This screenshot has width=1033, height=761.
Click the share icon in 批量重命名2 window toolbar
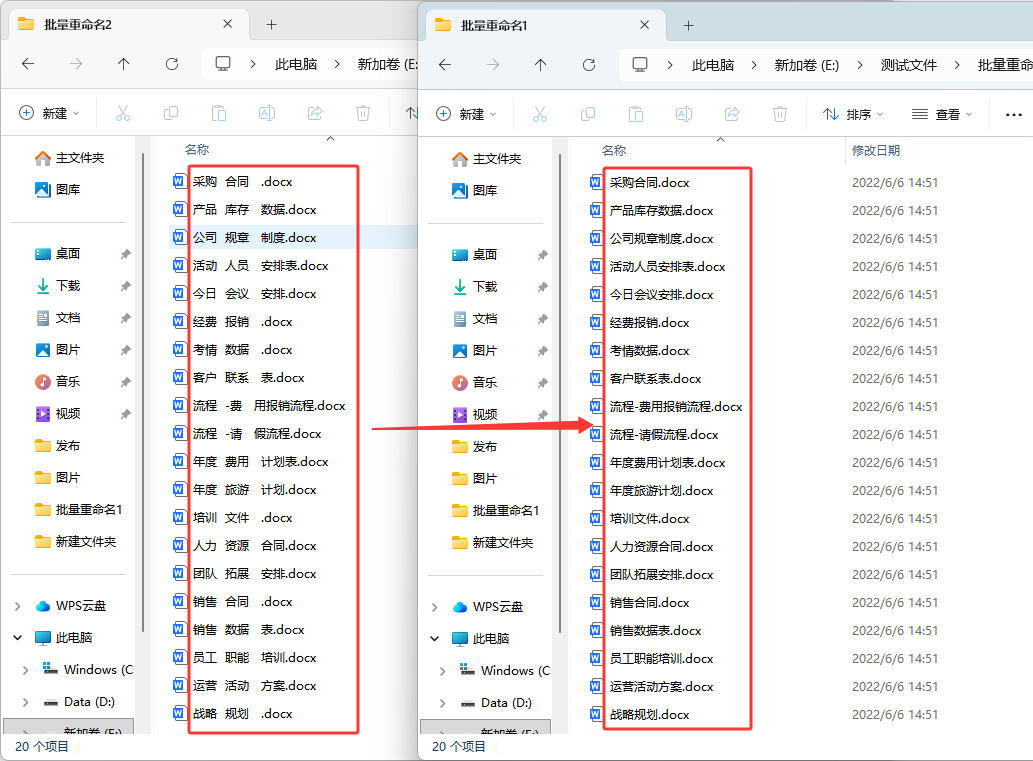coord(315,113)
